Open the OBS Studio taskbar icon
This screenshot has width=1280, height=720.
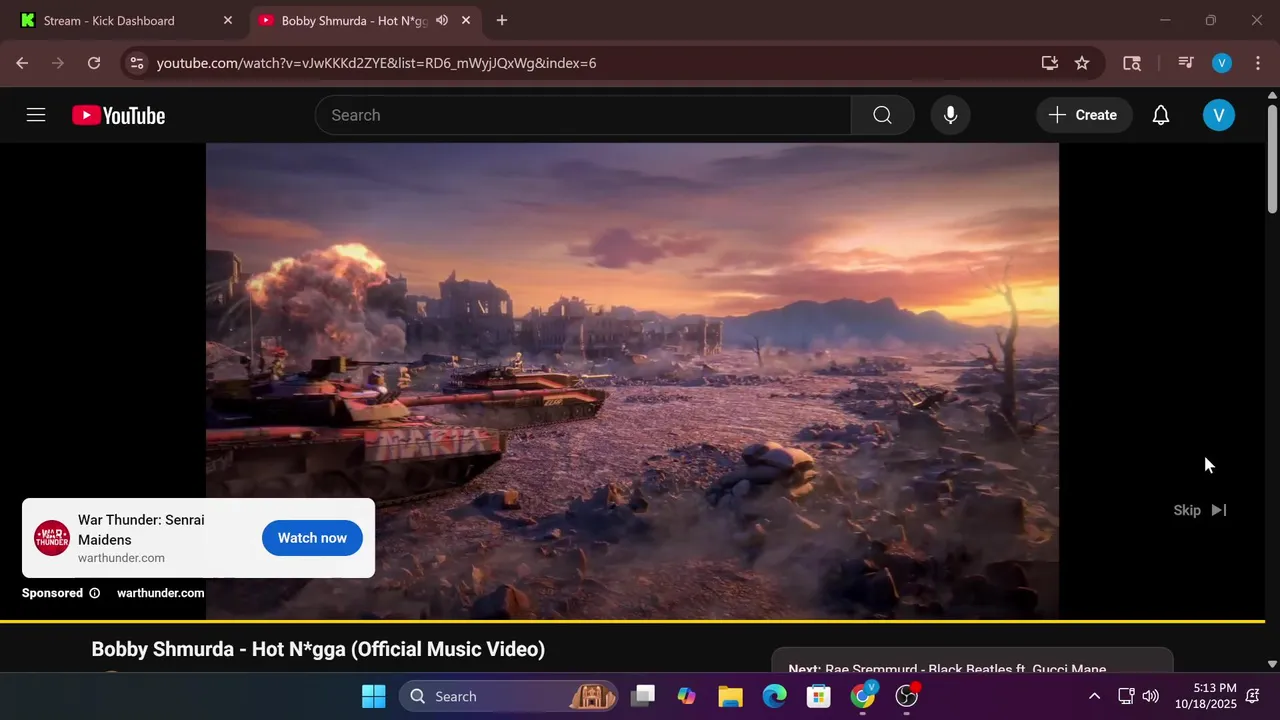click(x=907, y=696)
